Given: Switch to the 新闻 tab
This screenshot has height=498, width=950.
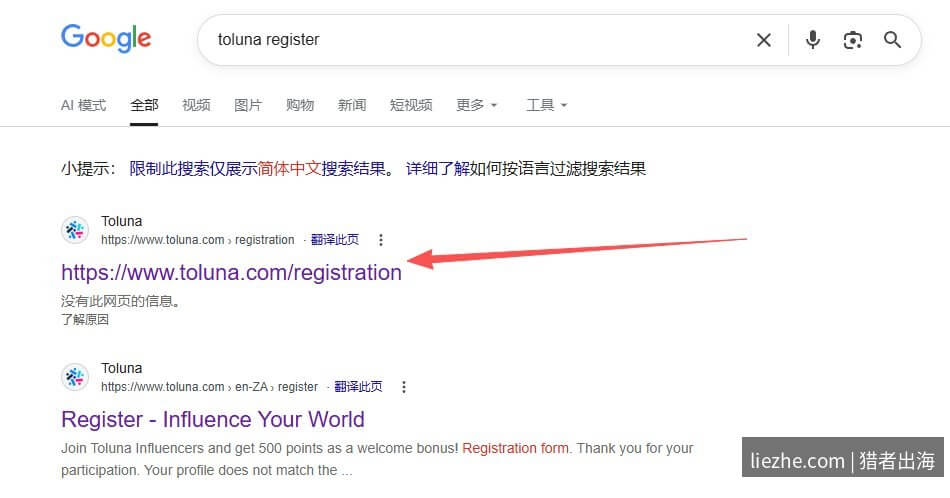Looking at the screenshot, I should (x=352, y=105).
